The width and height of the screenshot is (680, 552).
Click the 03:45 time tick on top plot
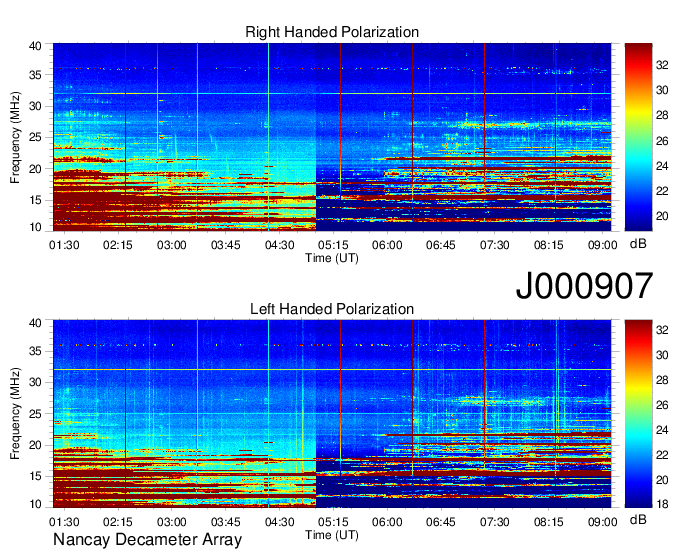(226, 245)
